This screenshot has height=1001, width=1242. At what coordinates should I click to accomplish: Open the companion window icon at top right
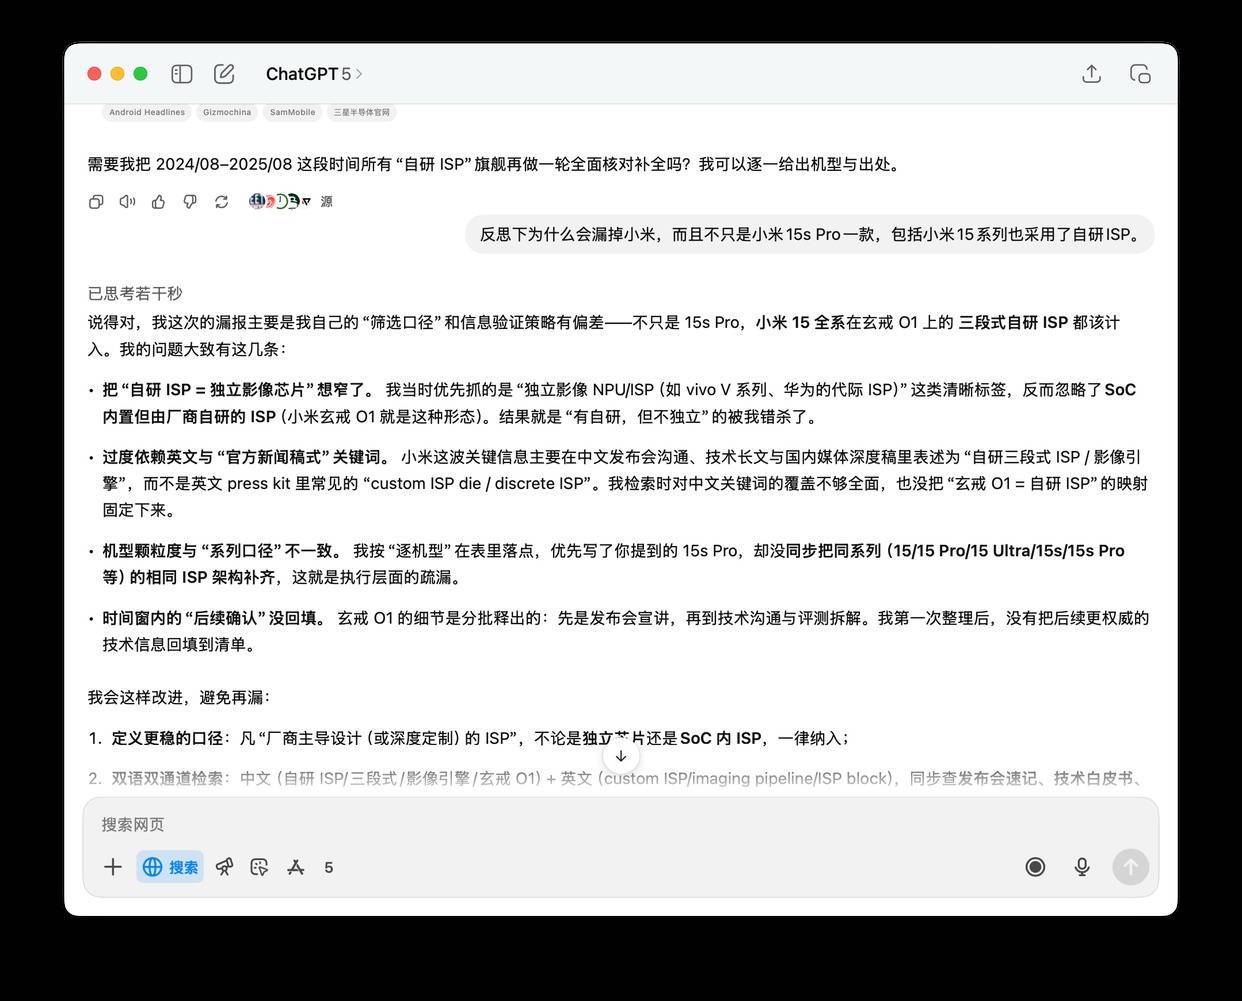(1140, 74)
